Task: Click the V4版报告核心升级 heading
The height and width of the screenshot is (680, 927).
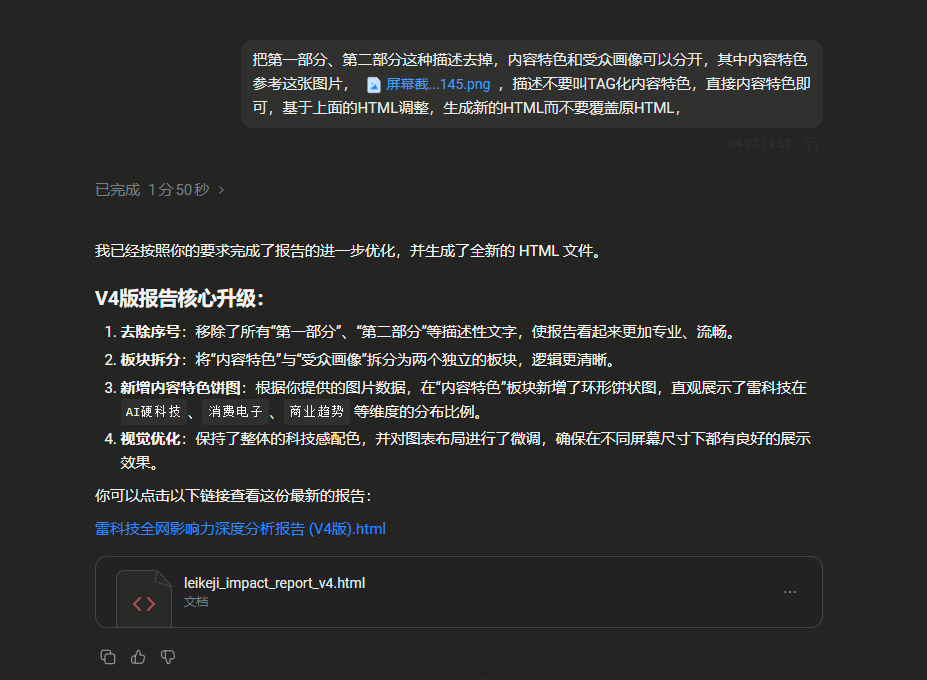Action: [180, 298]
